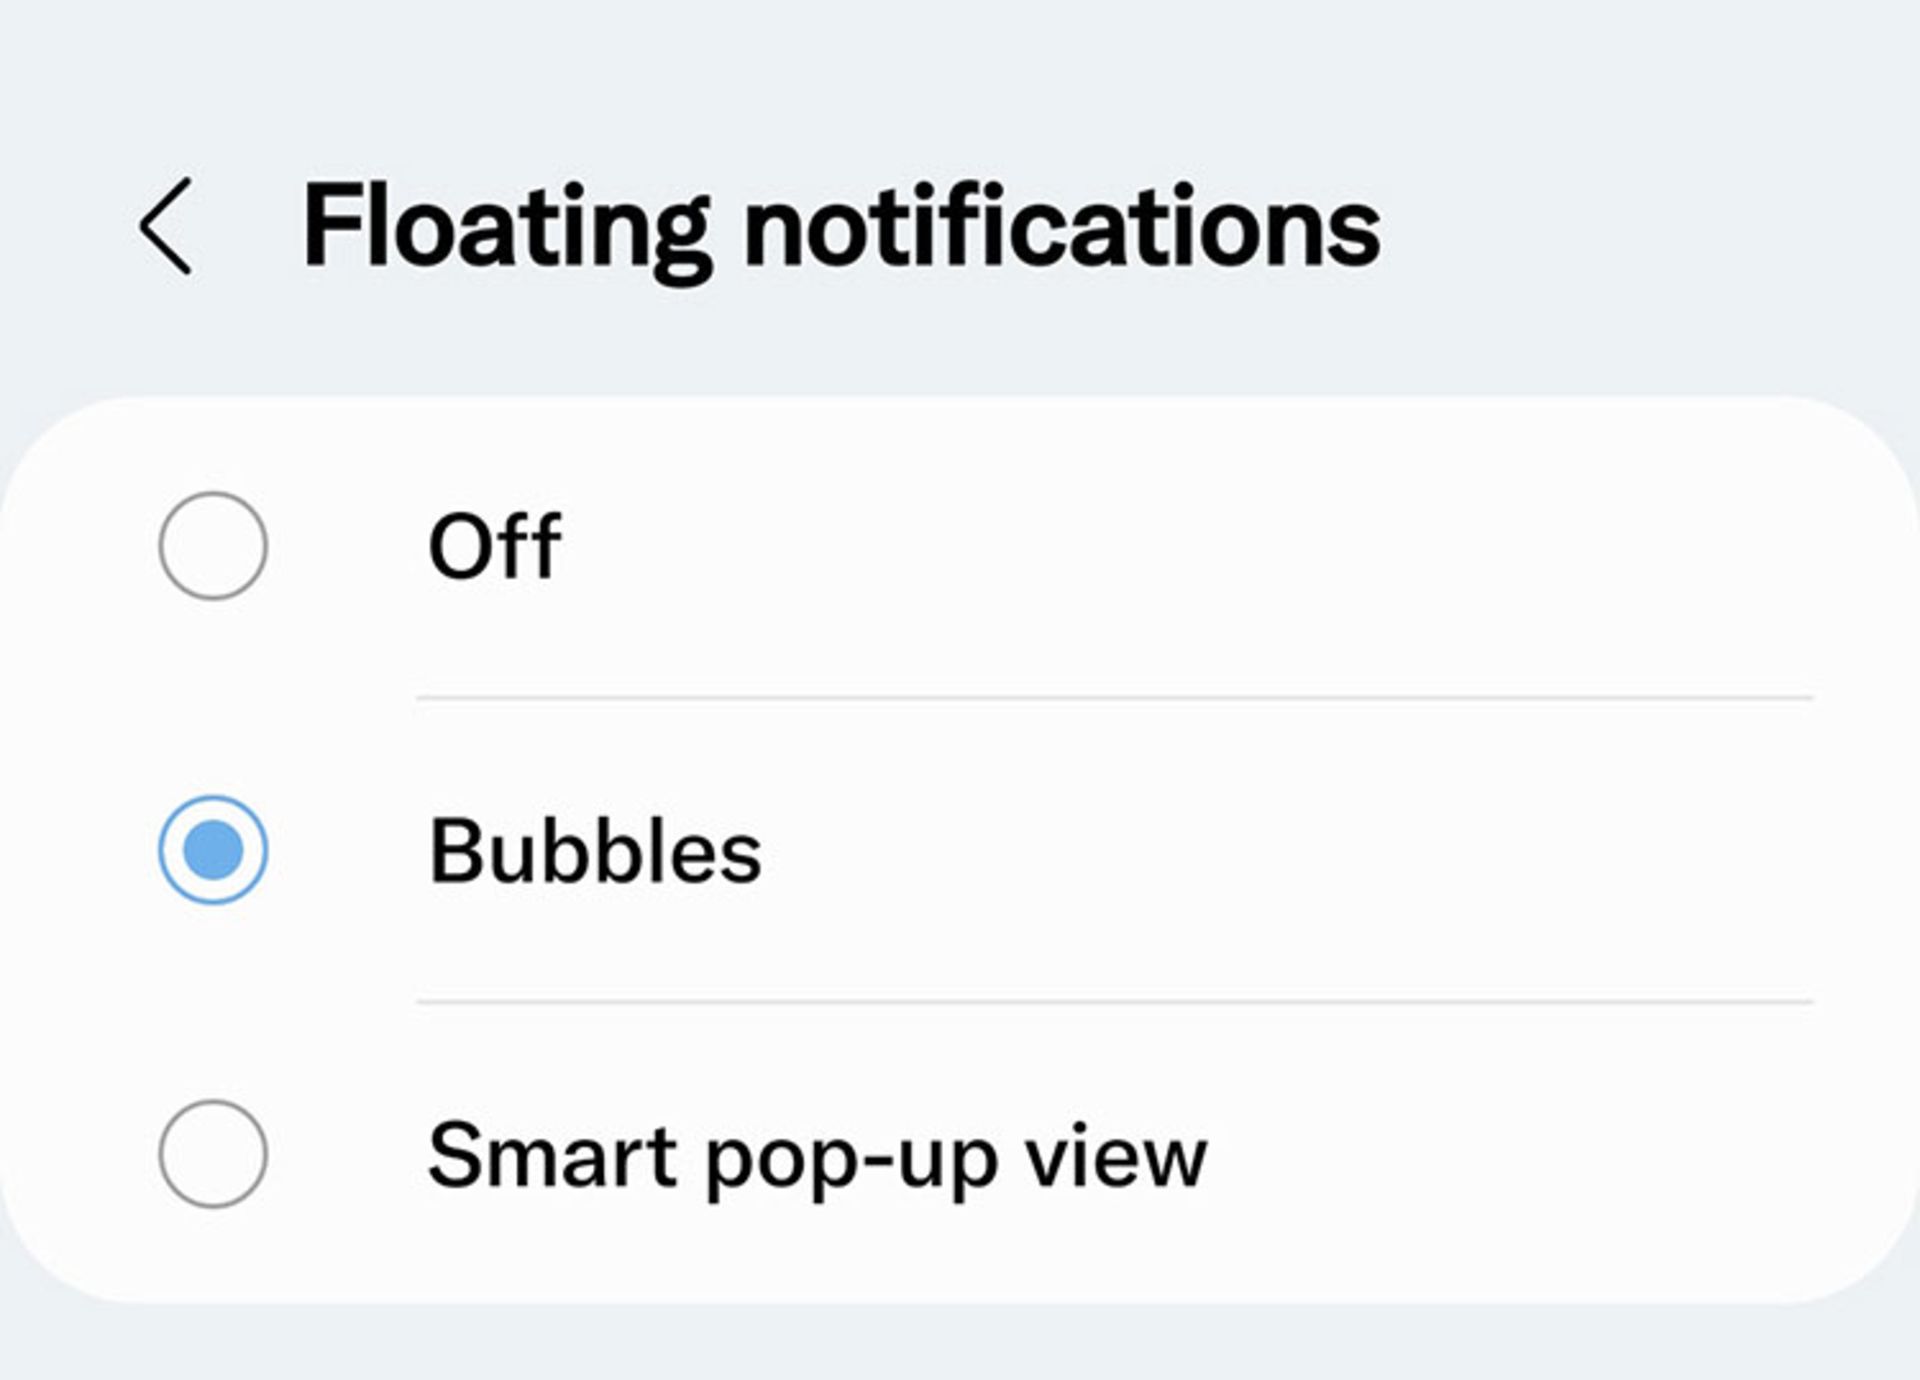Select the Bubbles radio button
This screenshot has height=1380, width=1920.
click(213, 850)
